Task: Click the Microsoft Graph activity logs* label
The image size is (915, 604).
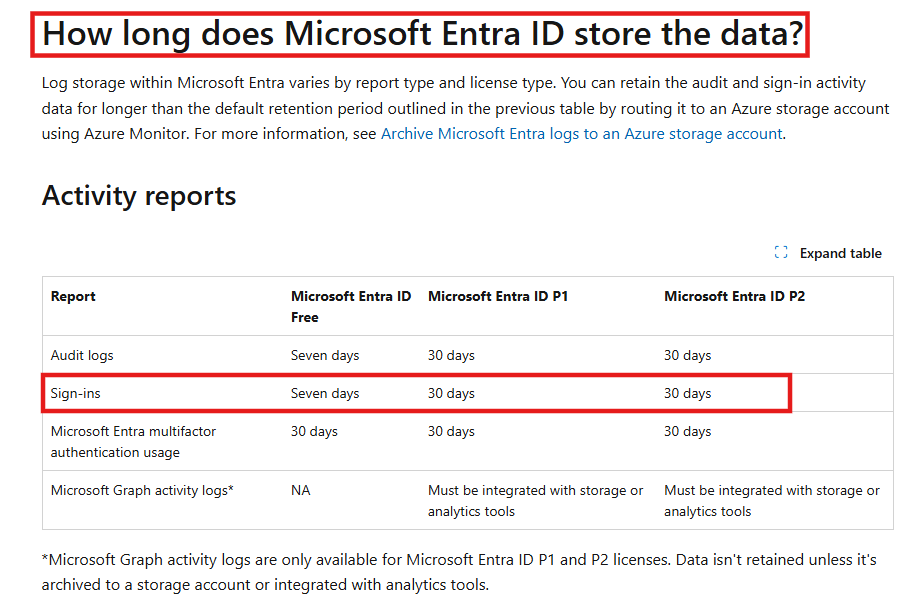Action: 142,491
